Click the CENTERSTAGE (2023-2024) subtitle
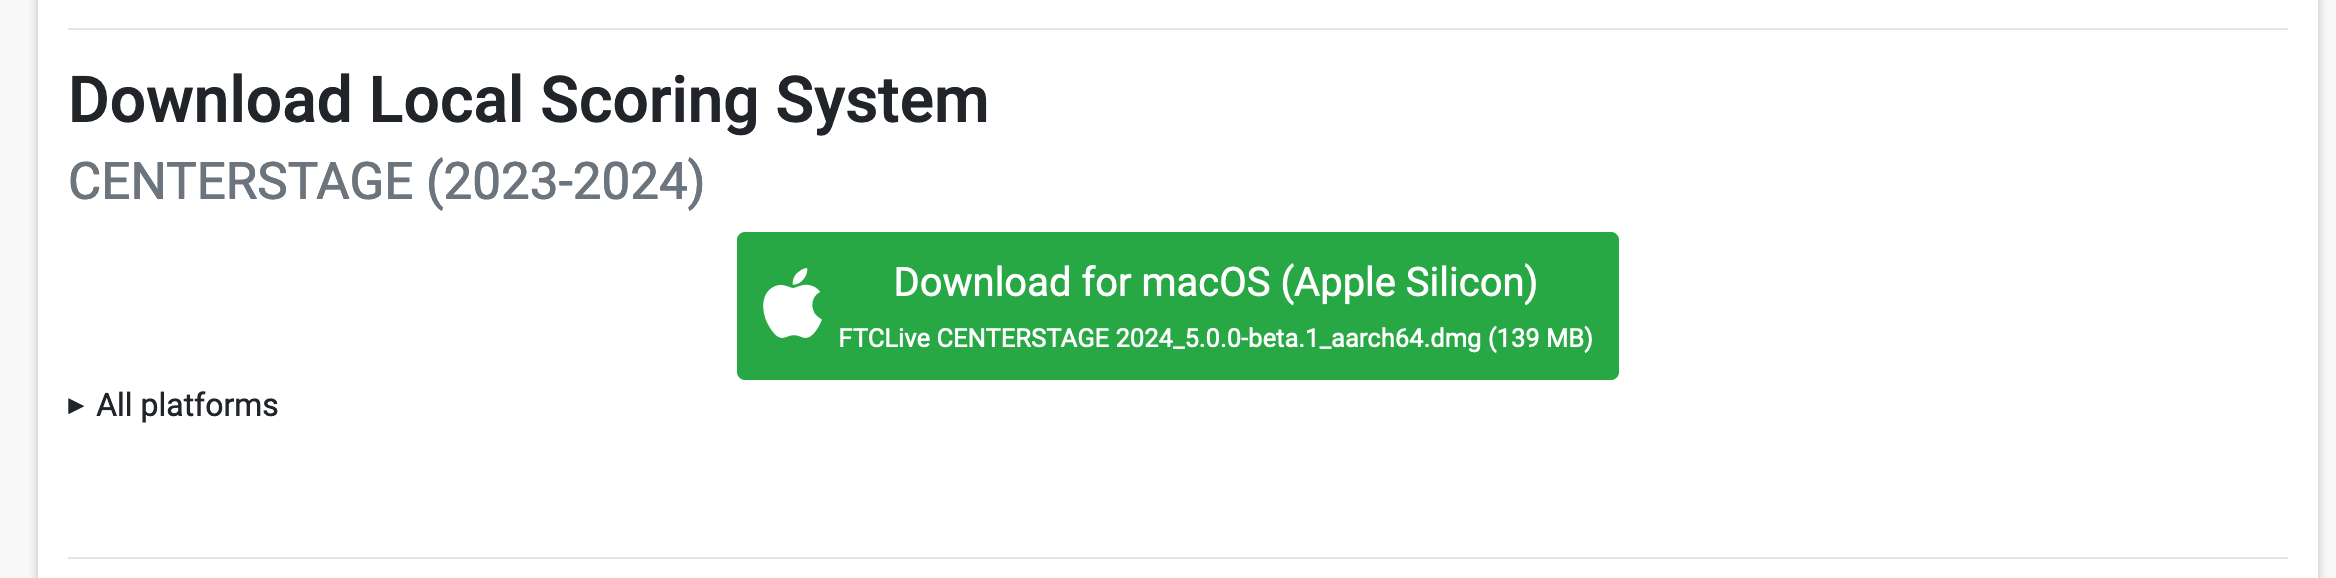The image size is (2336, 578). 386,182
